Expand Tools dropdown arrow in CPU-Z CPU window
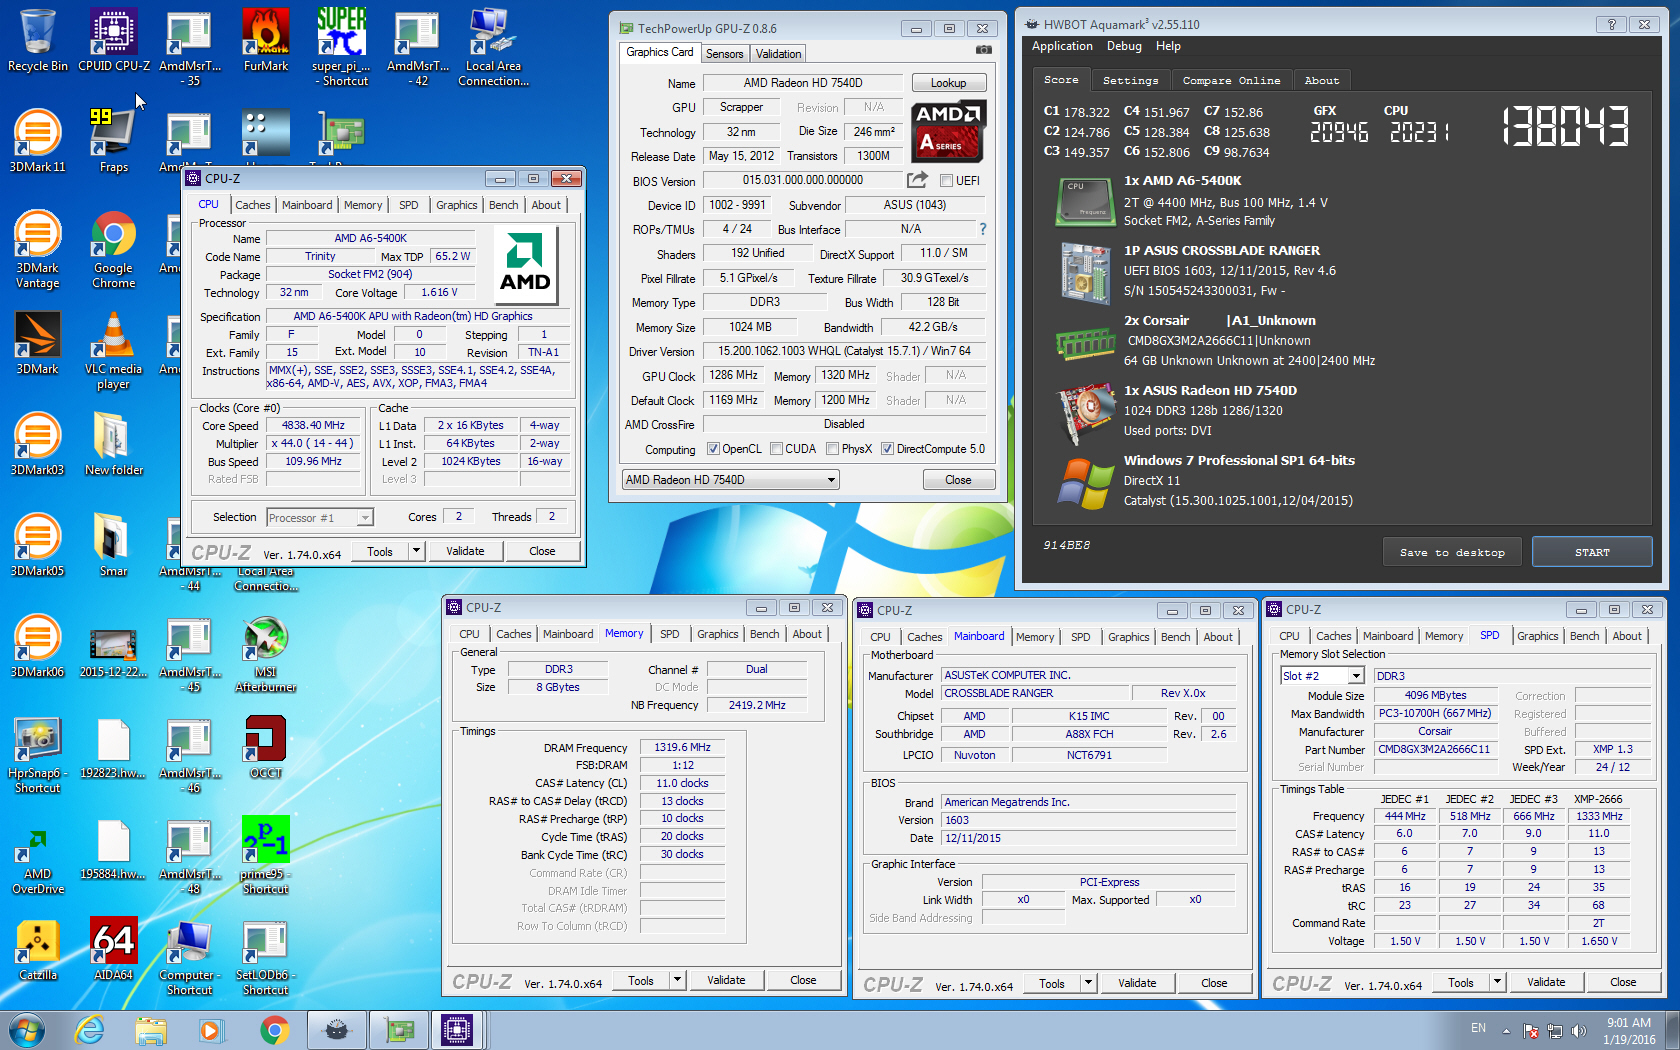This screenshot has height=1050, width=1680. pos(416,550)
